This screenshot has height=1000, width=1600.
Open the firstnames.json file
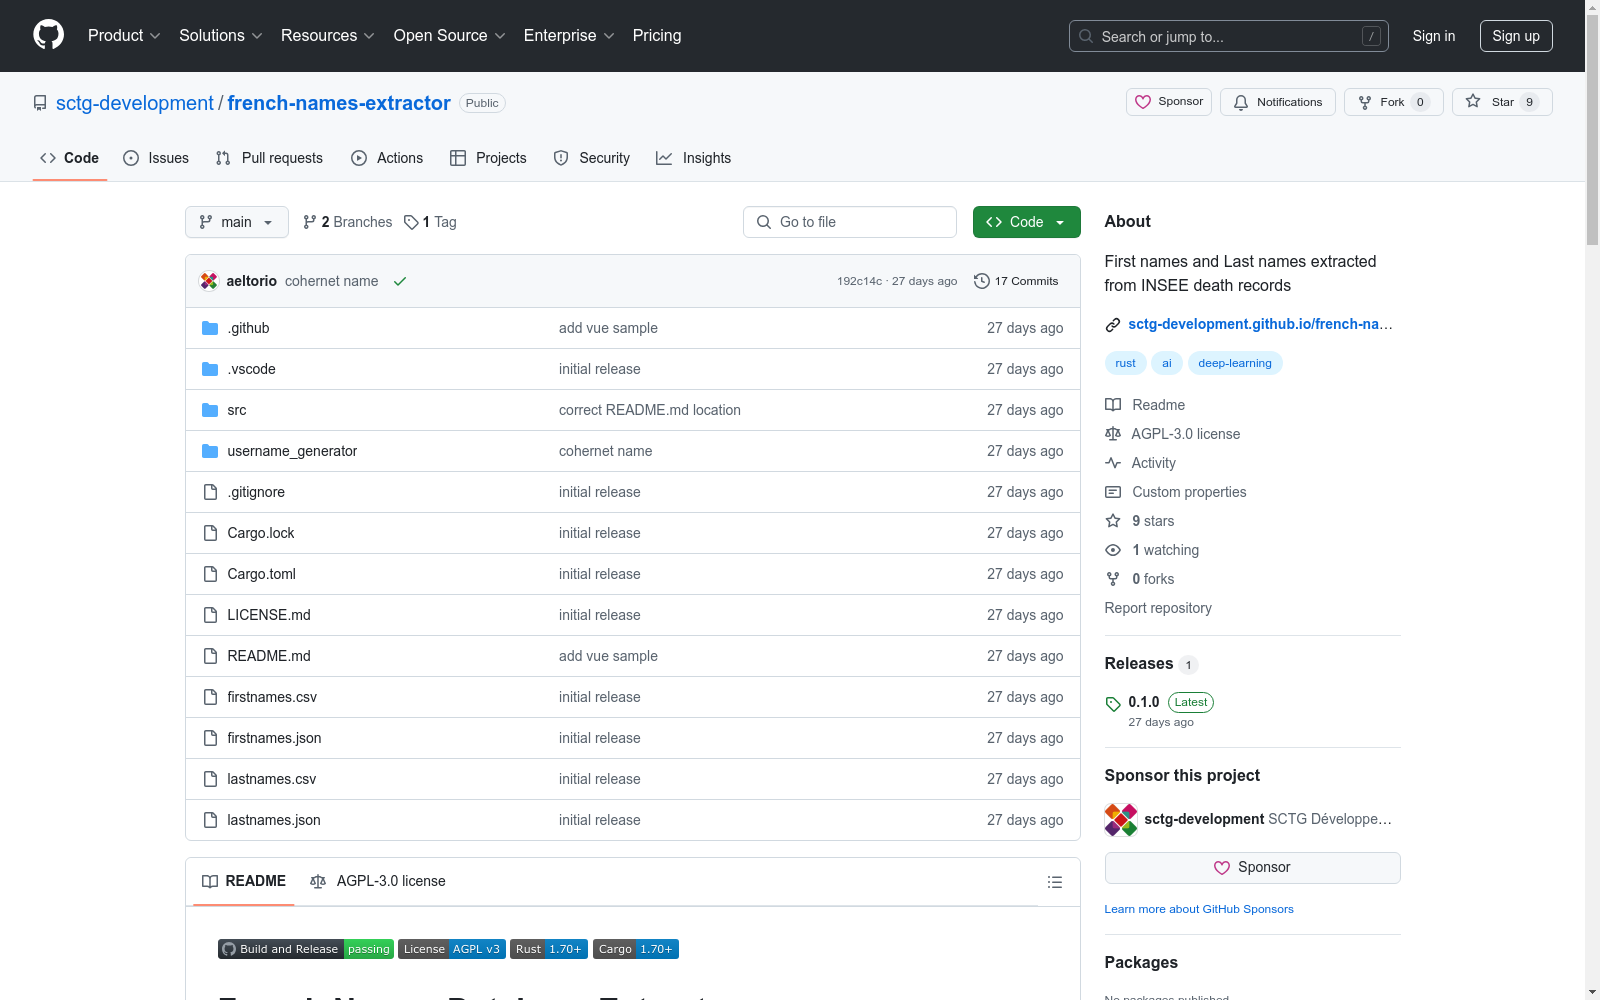click(x=274, y=738)
